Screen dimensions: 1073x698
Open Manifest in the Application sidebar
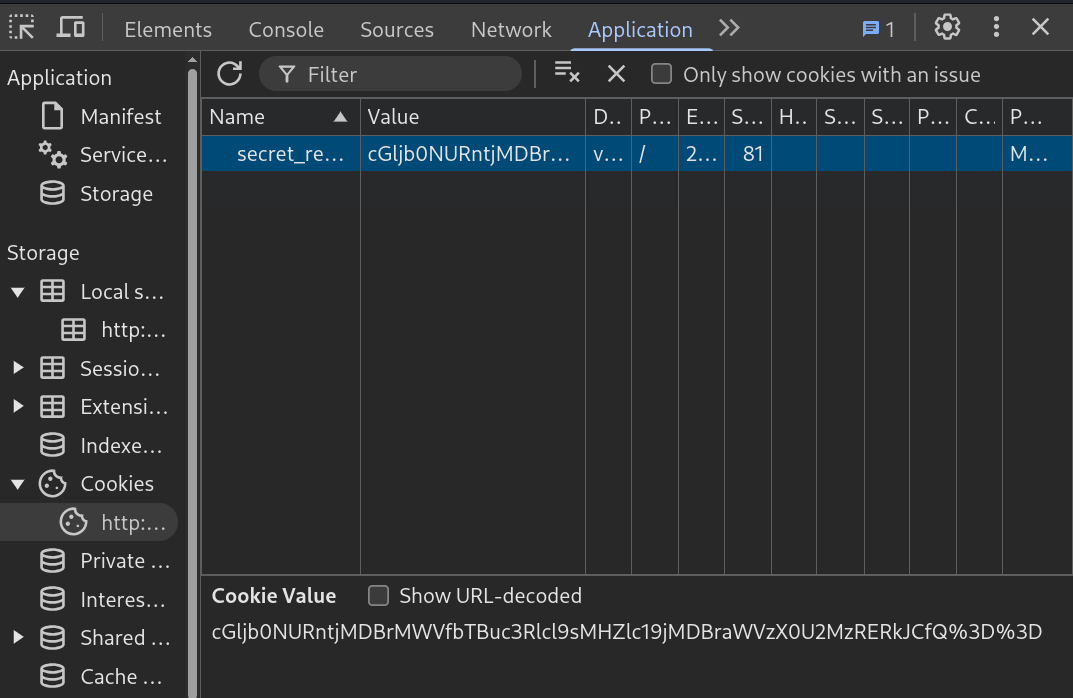tap(120, 117)
